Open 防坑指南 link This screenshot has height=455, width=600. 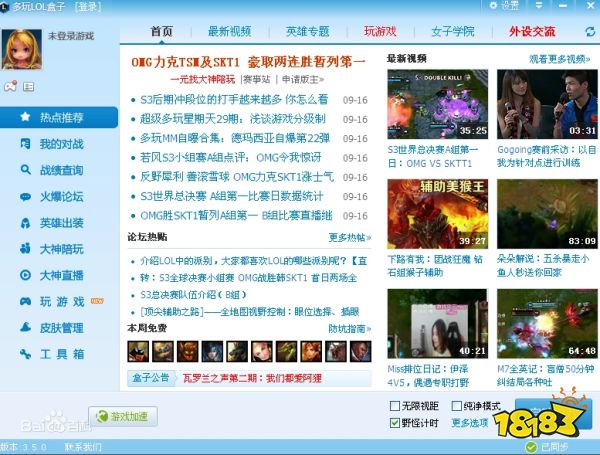pos(350,329)
